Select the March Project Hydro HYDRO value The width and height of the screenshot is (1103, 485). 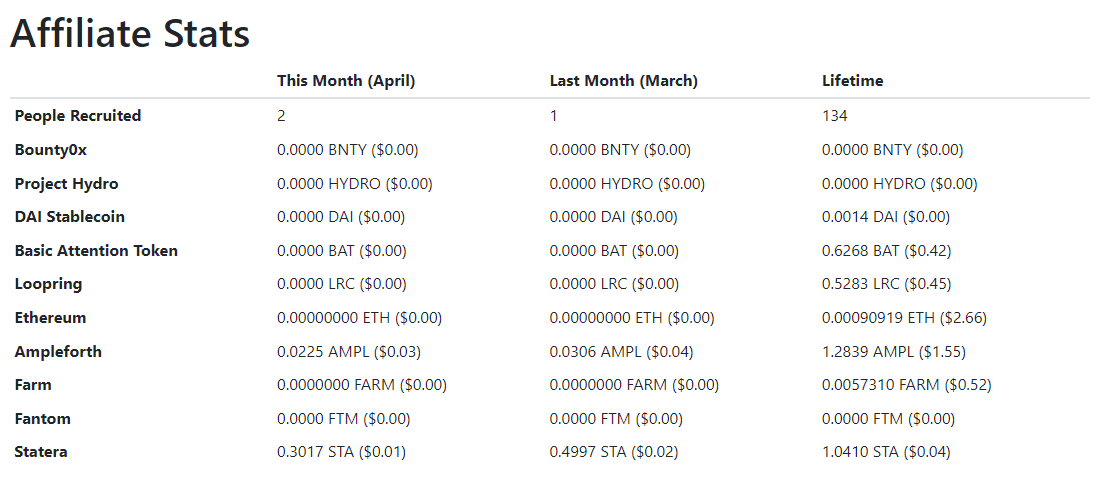pyautogui.click(x=627, y=184)
